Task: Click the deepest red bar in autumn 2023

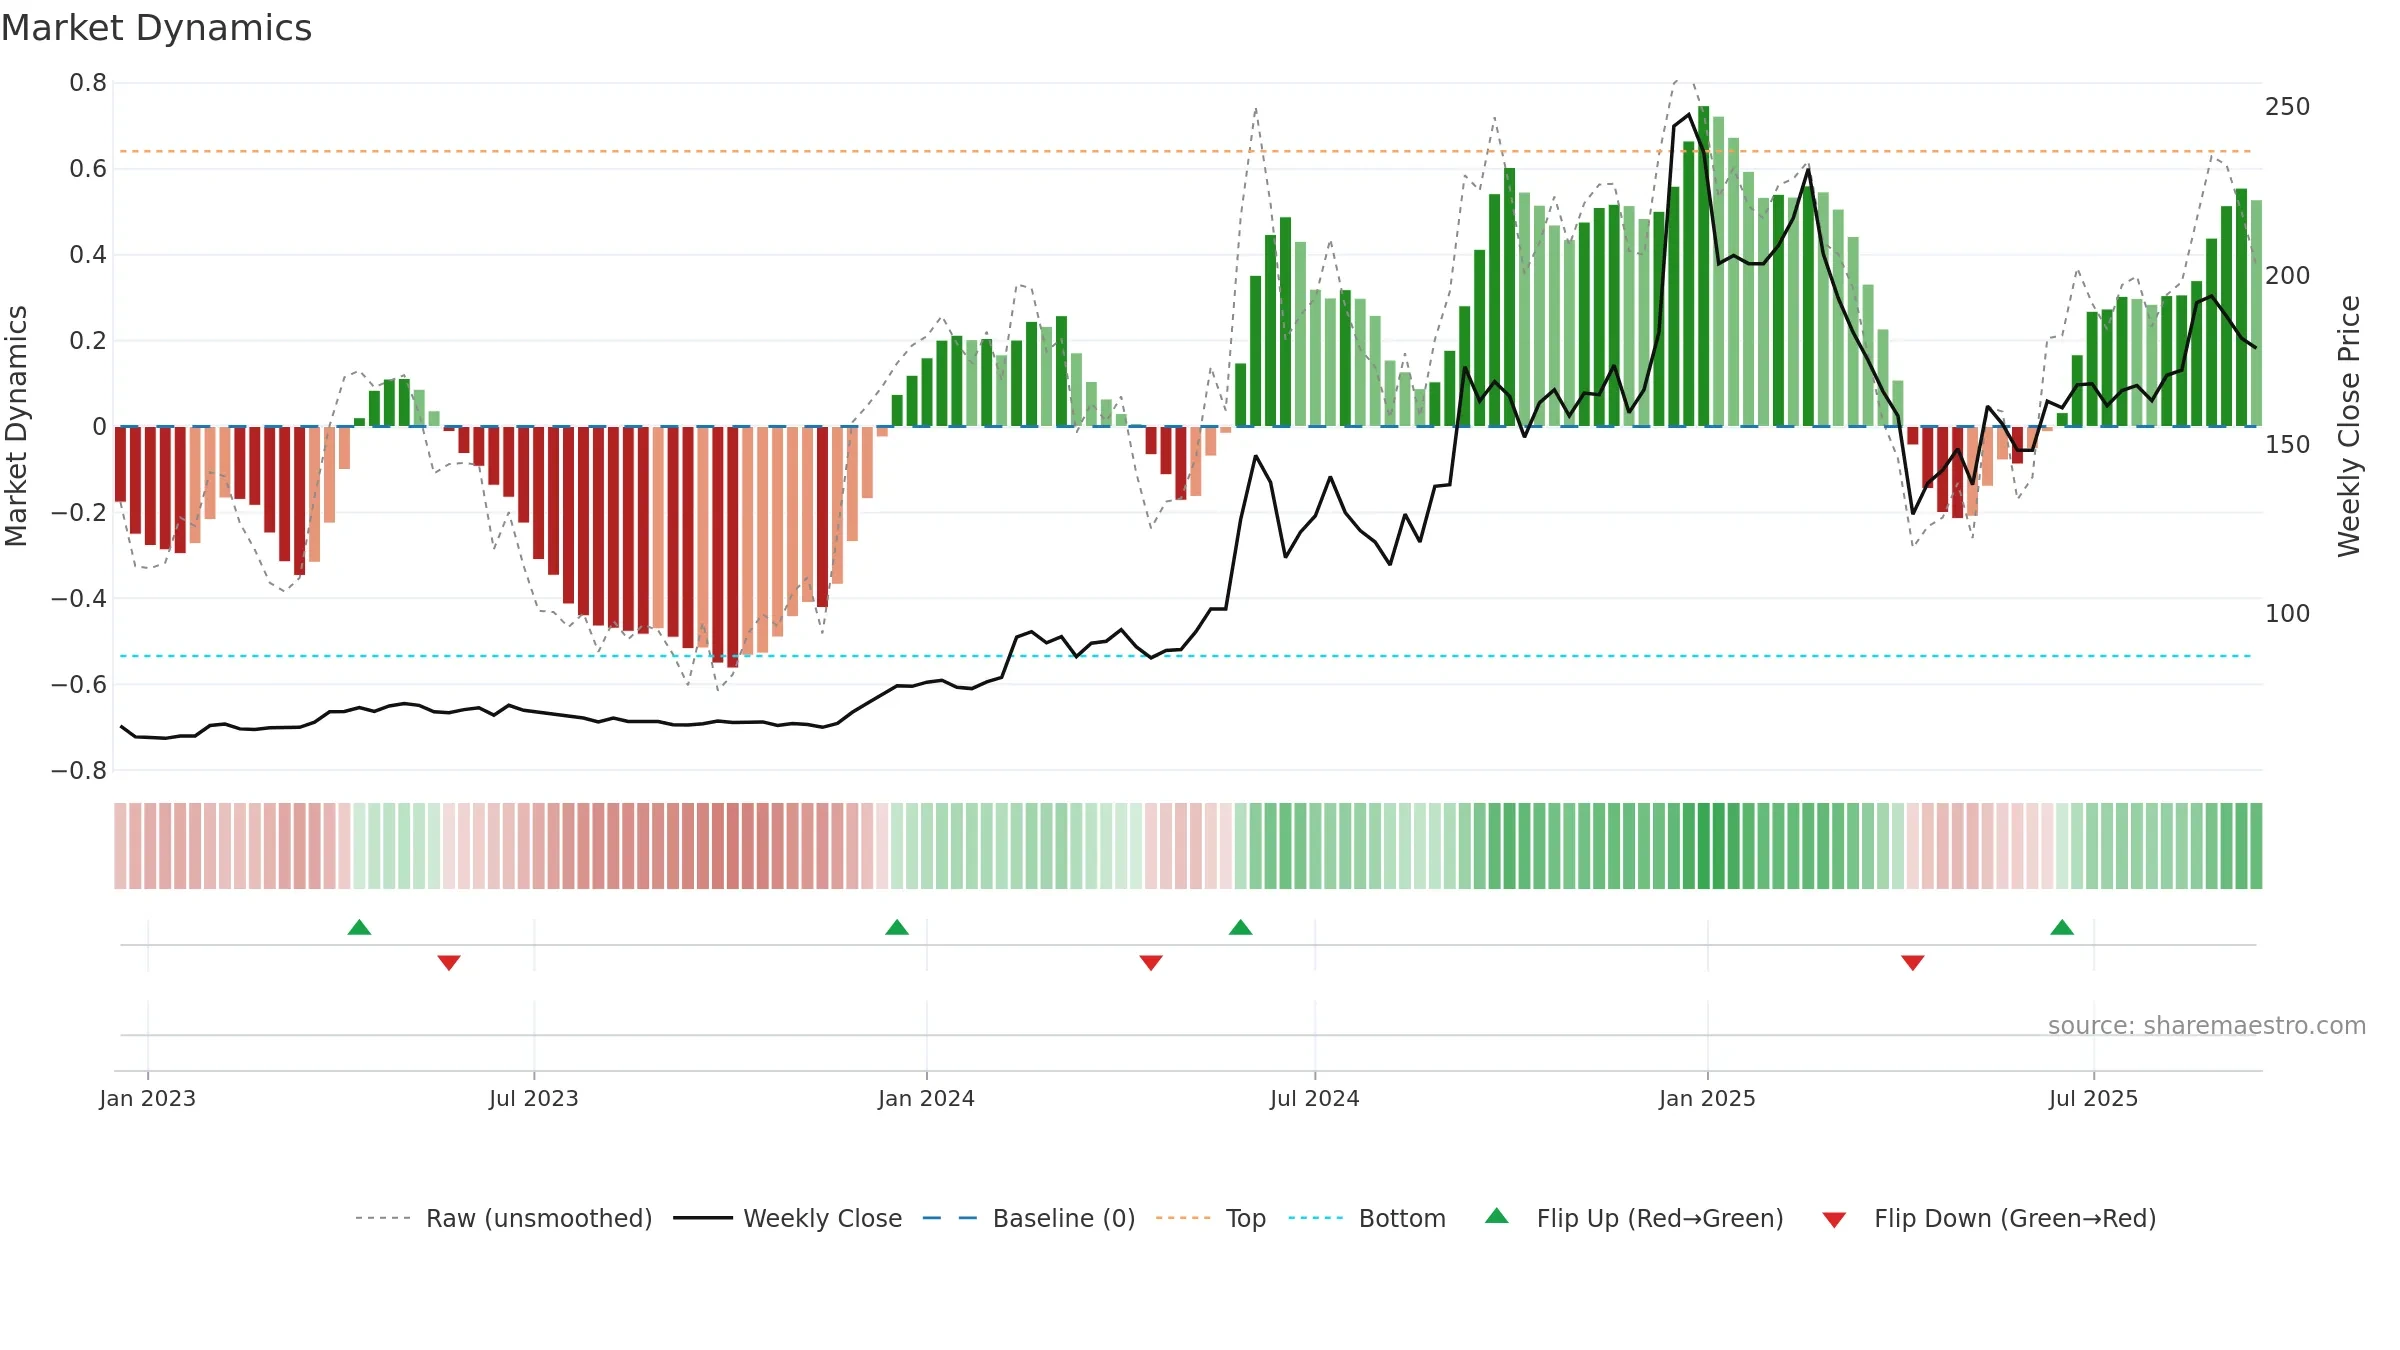Action: tap(732, 547)
